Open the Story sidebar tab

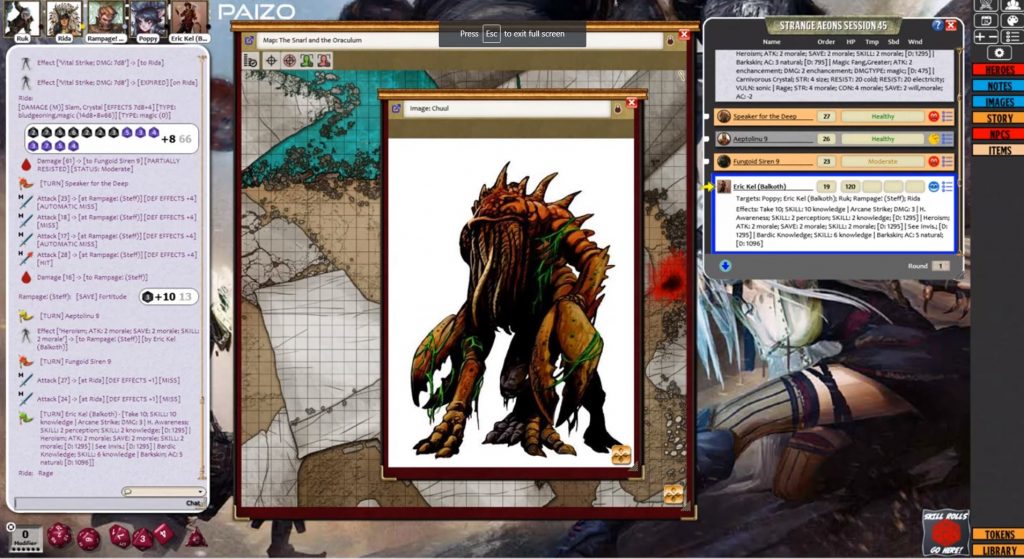[x=998, y=118]
